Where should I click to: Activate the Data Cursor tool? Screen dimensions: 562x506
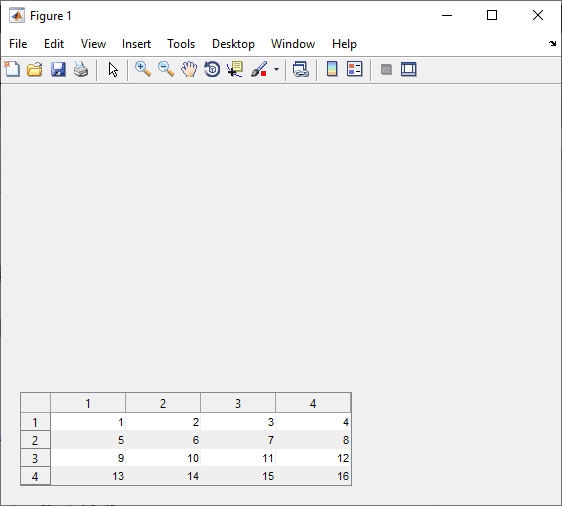[235, 69]
